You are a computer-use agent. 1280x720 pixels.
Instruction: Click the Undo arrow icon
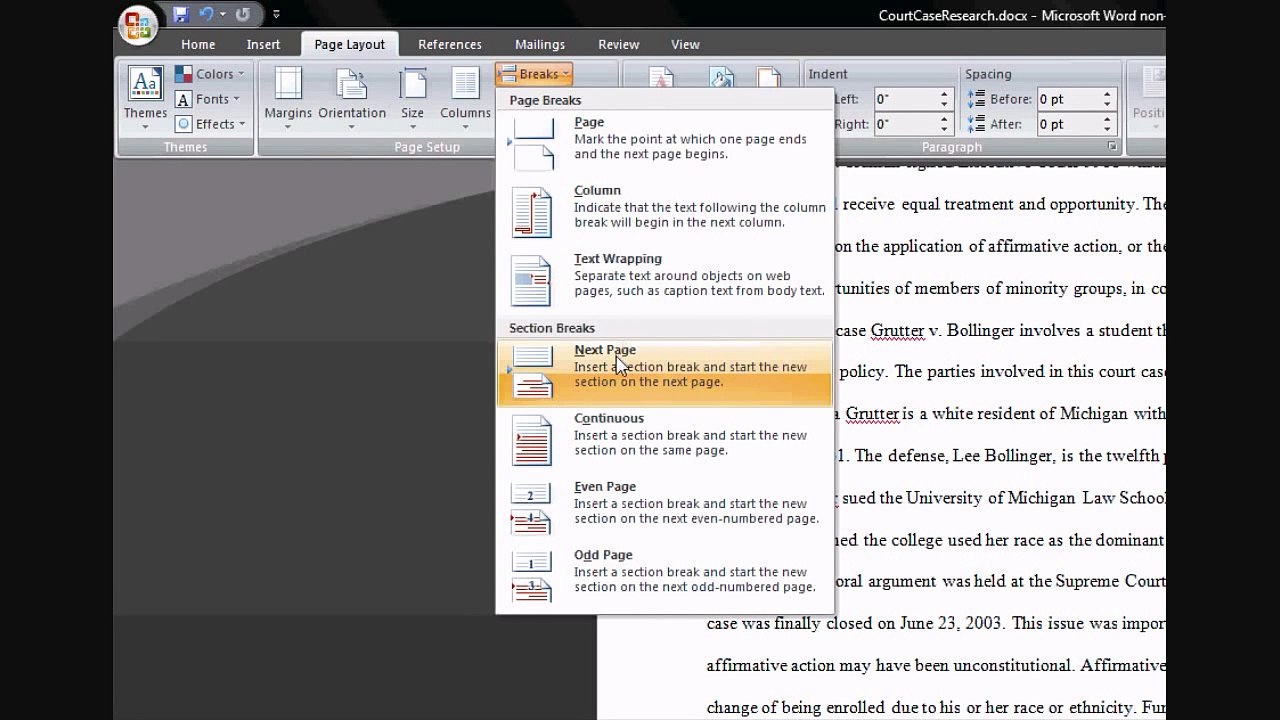click(207, 15)
